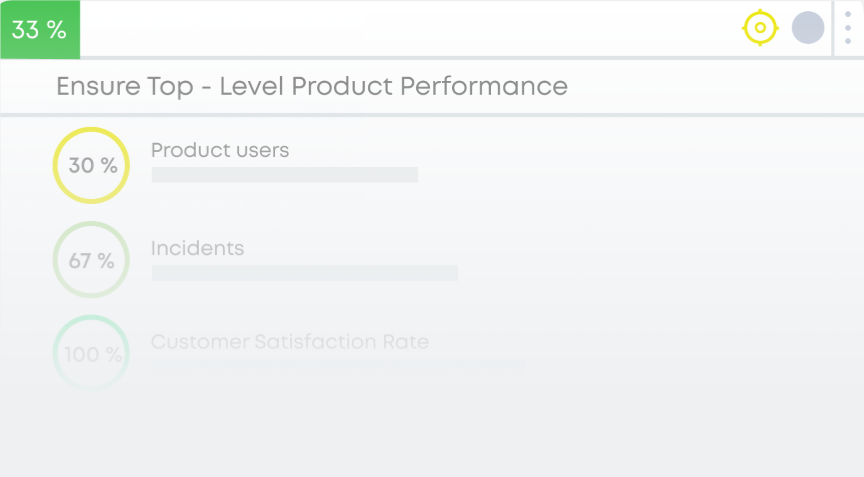The width and height of the screenshot is (864, 477).
Task: Click the gray bar under Product users
Action: tap(284, 175)
